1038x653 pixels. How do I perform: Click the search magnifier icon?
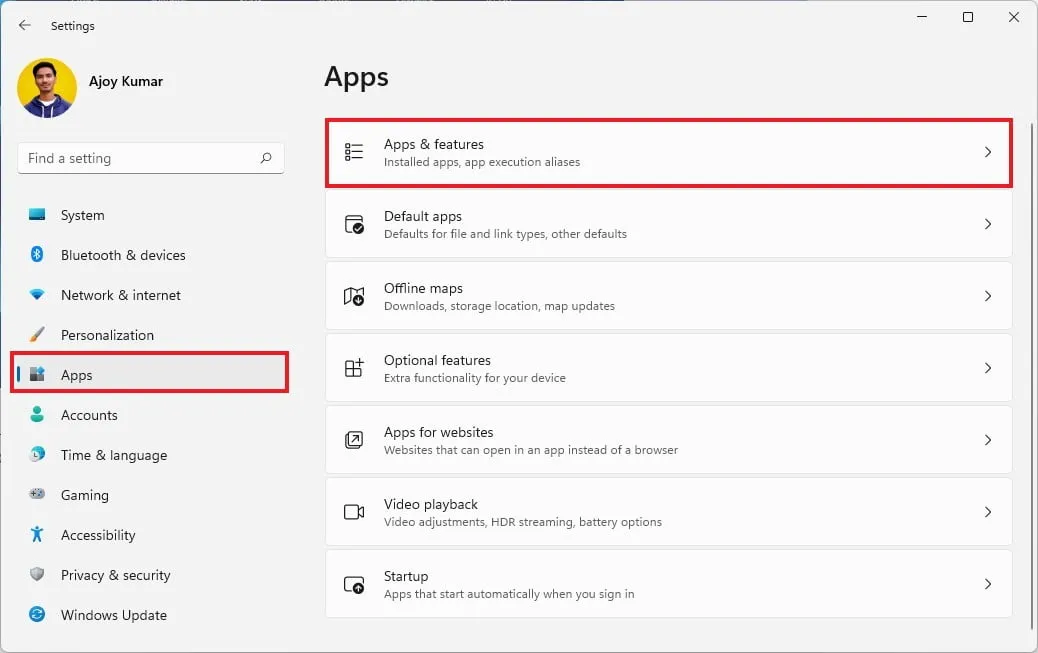tap(266, 158)
